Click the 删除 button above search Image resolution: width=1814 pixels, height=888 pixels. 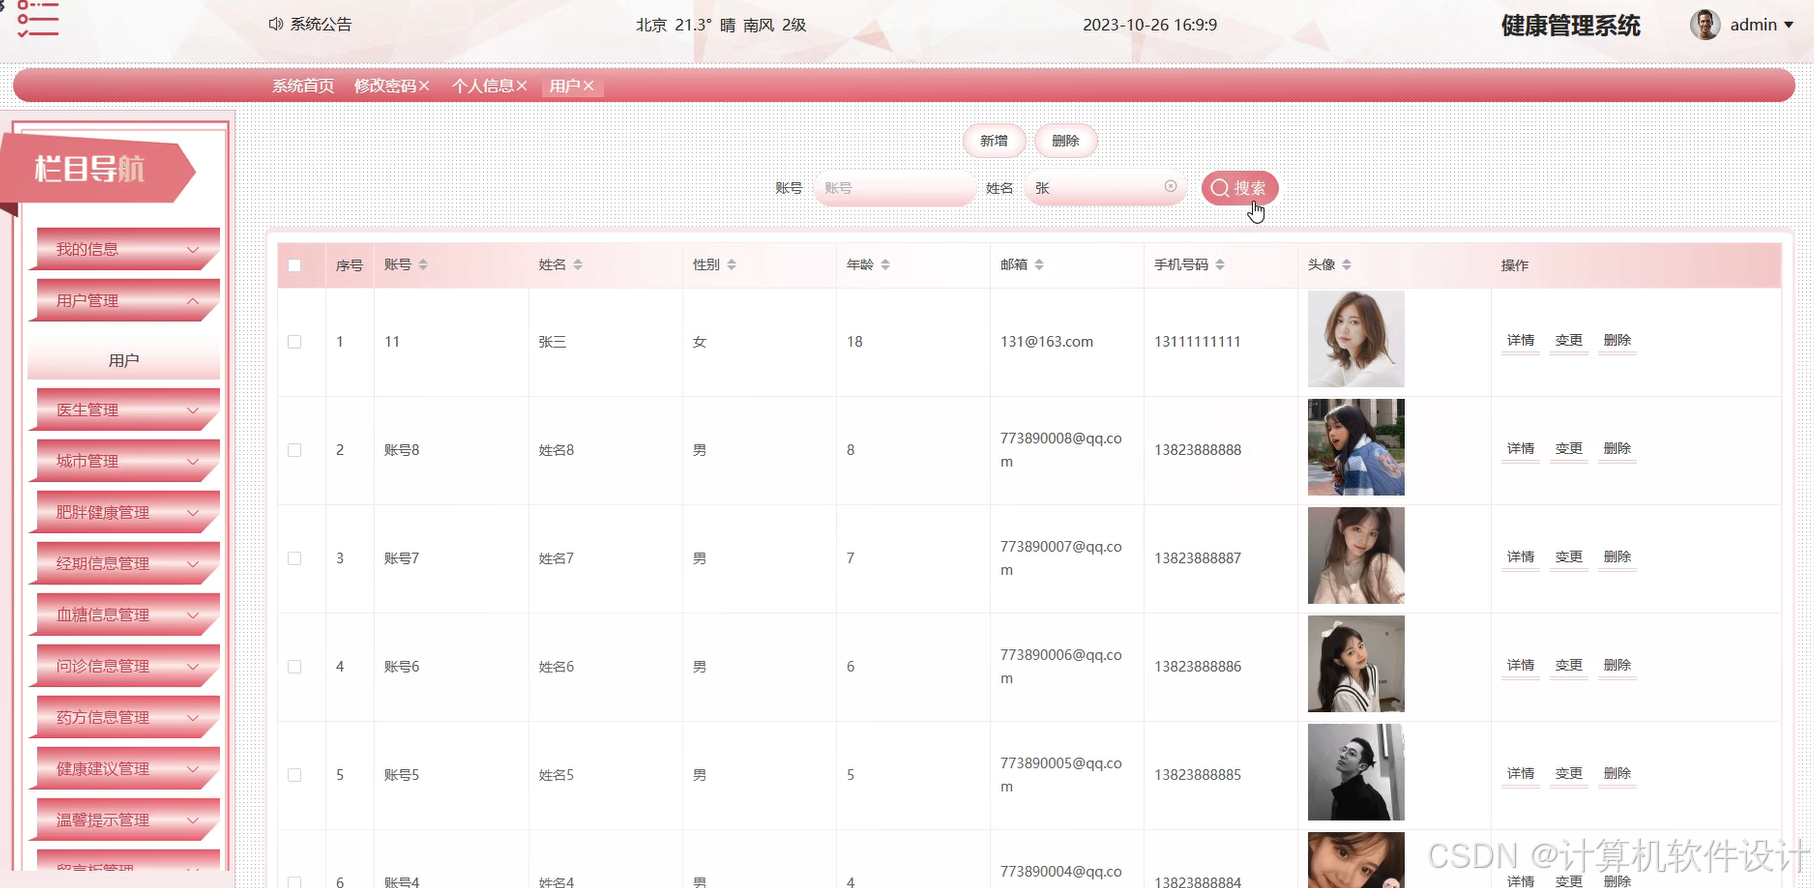point(1066,141)
